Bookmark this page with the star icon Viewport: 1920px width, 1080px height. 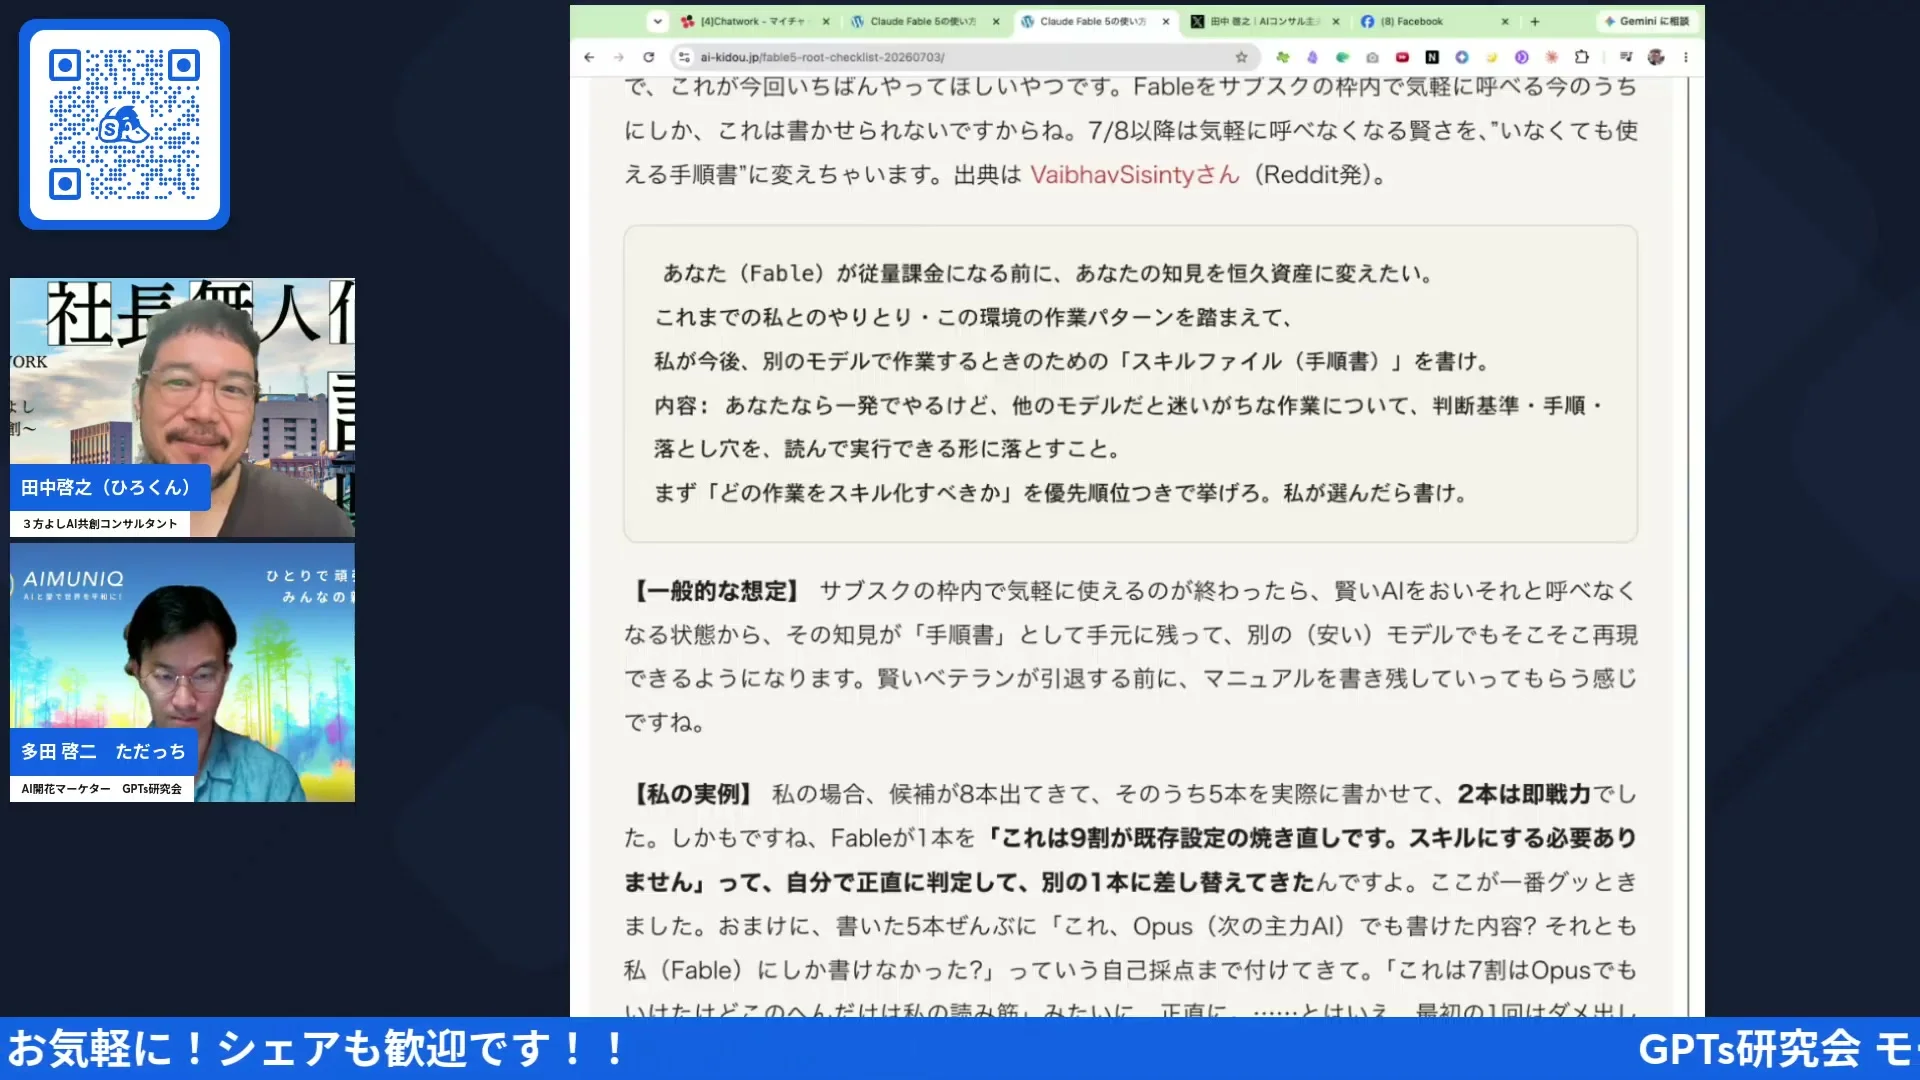(1241, 57)
